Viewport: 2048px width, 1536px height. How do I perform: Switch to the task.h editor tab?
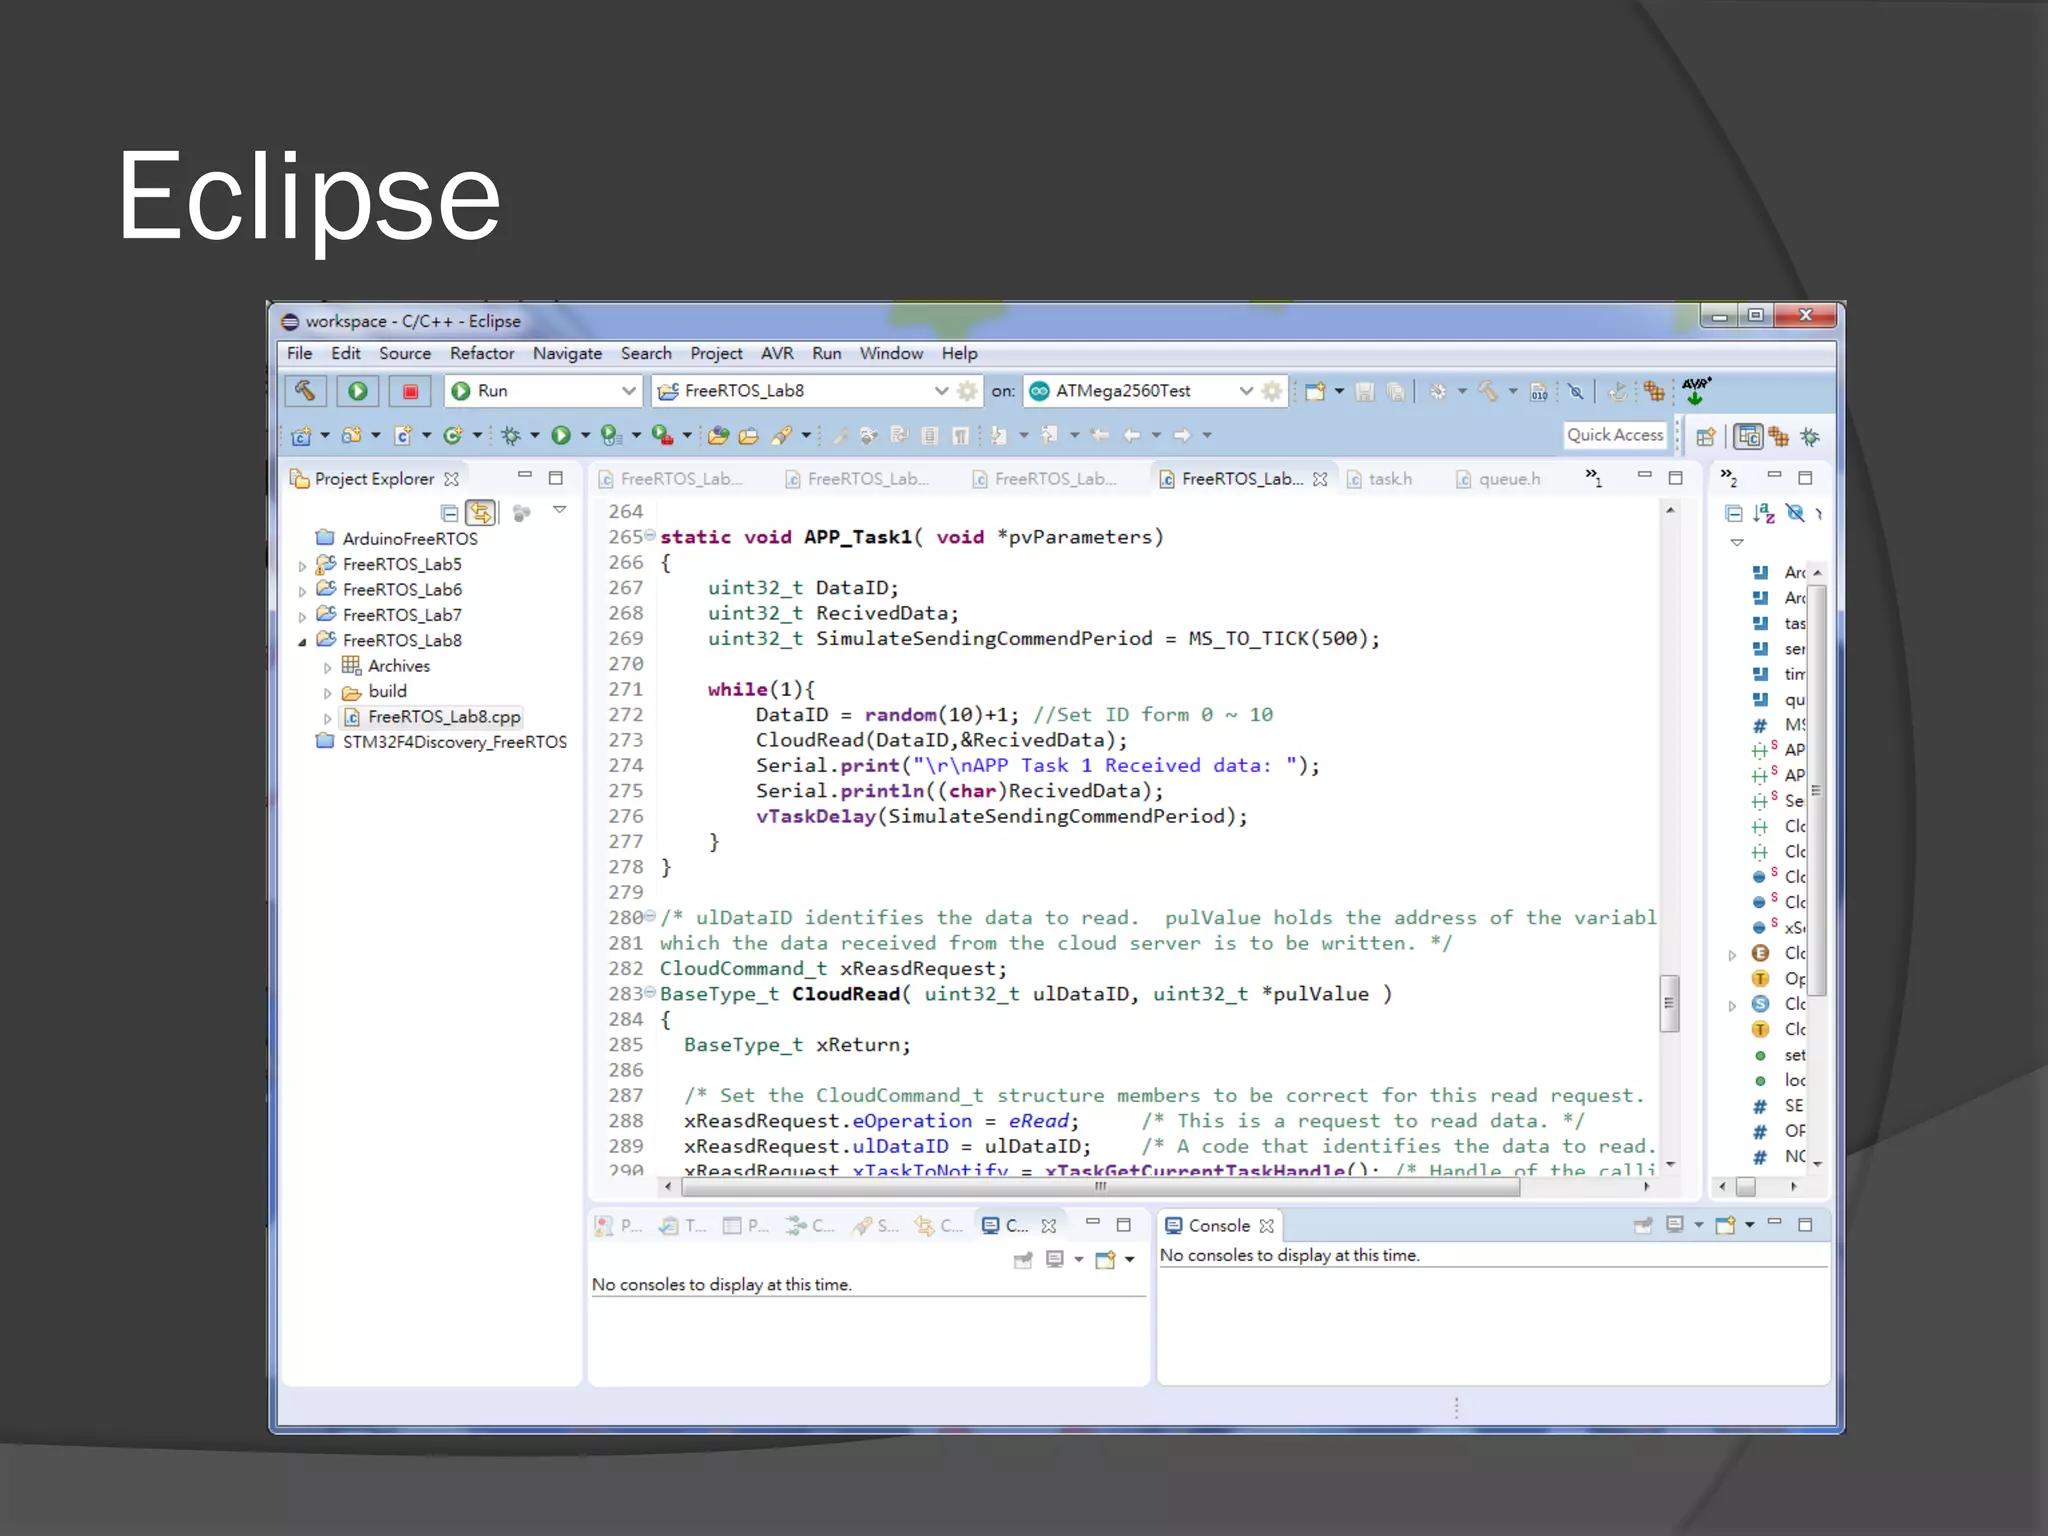1389,479
